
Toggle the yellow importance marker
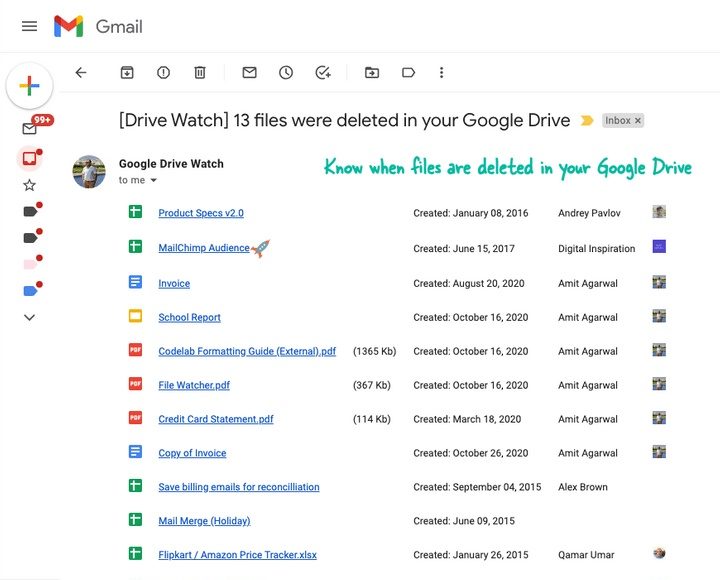[587, 121]
